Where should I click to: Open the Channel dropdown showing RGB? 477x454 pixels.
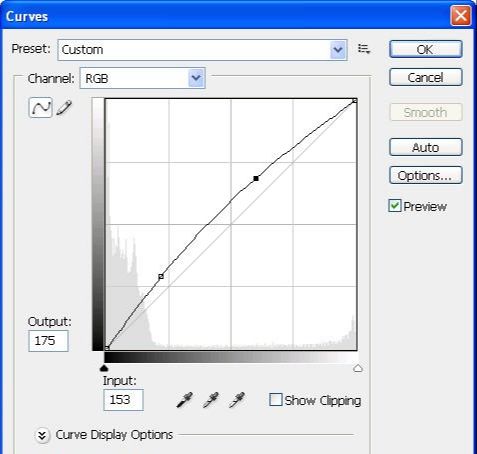click(143, 78)
